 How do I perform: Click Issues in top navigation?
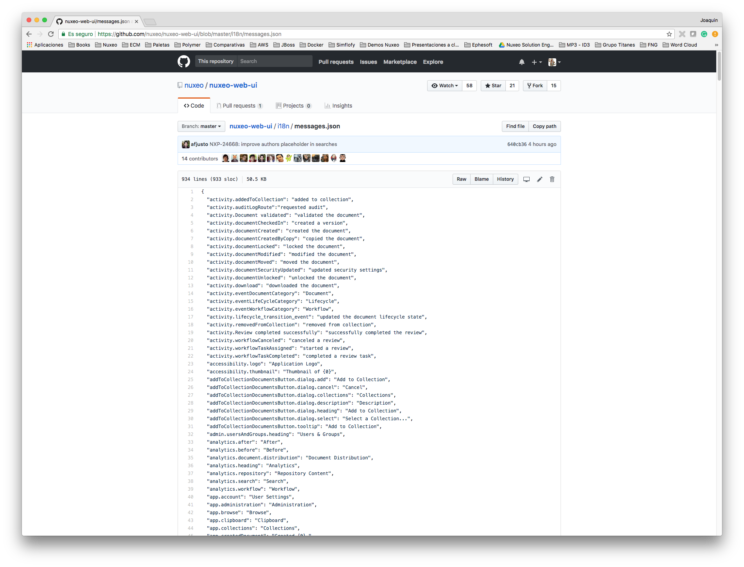[368, 62]
